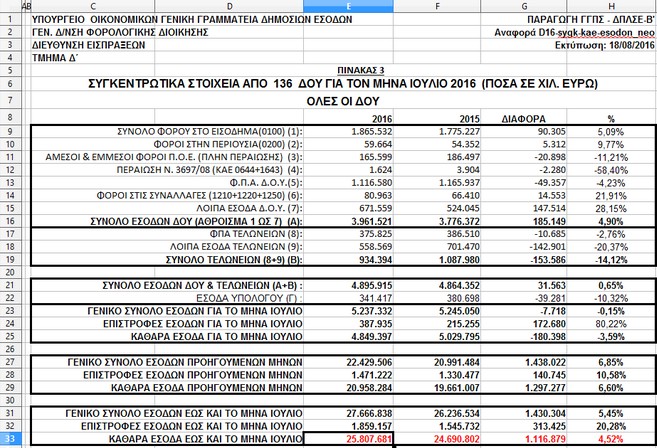Select value 20.958.284

[348, 387]
